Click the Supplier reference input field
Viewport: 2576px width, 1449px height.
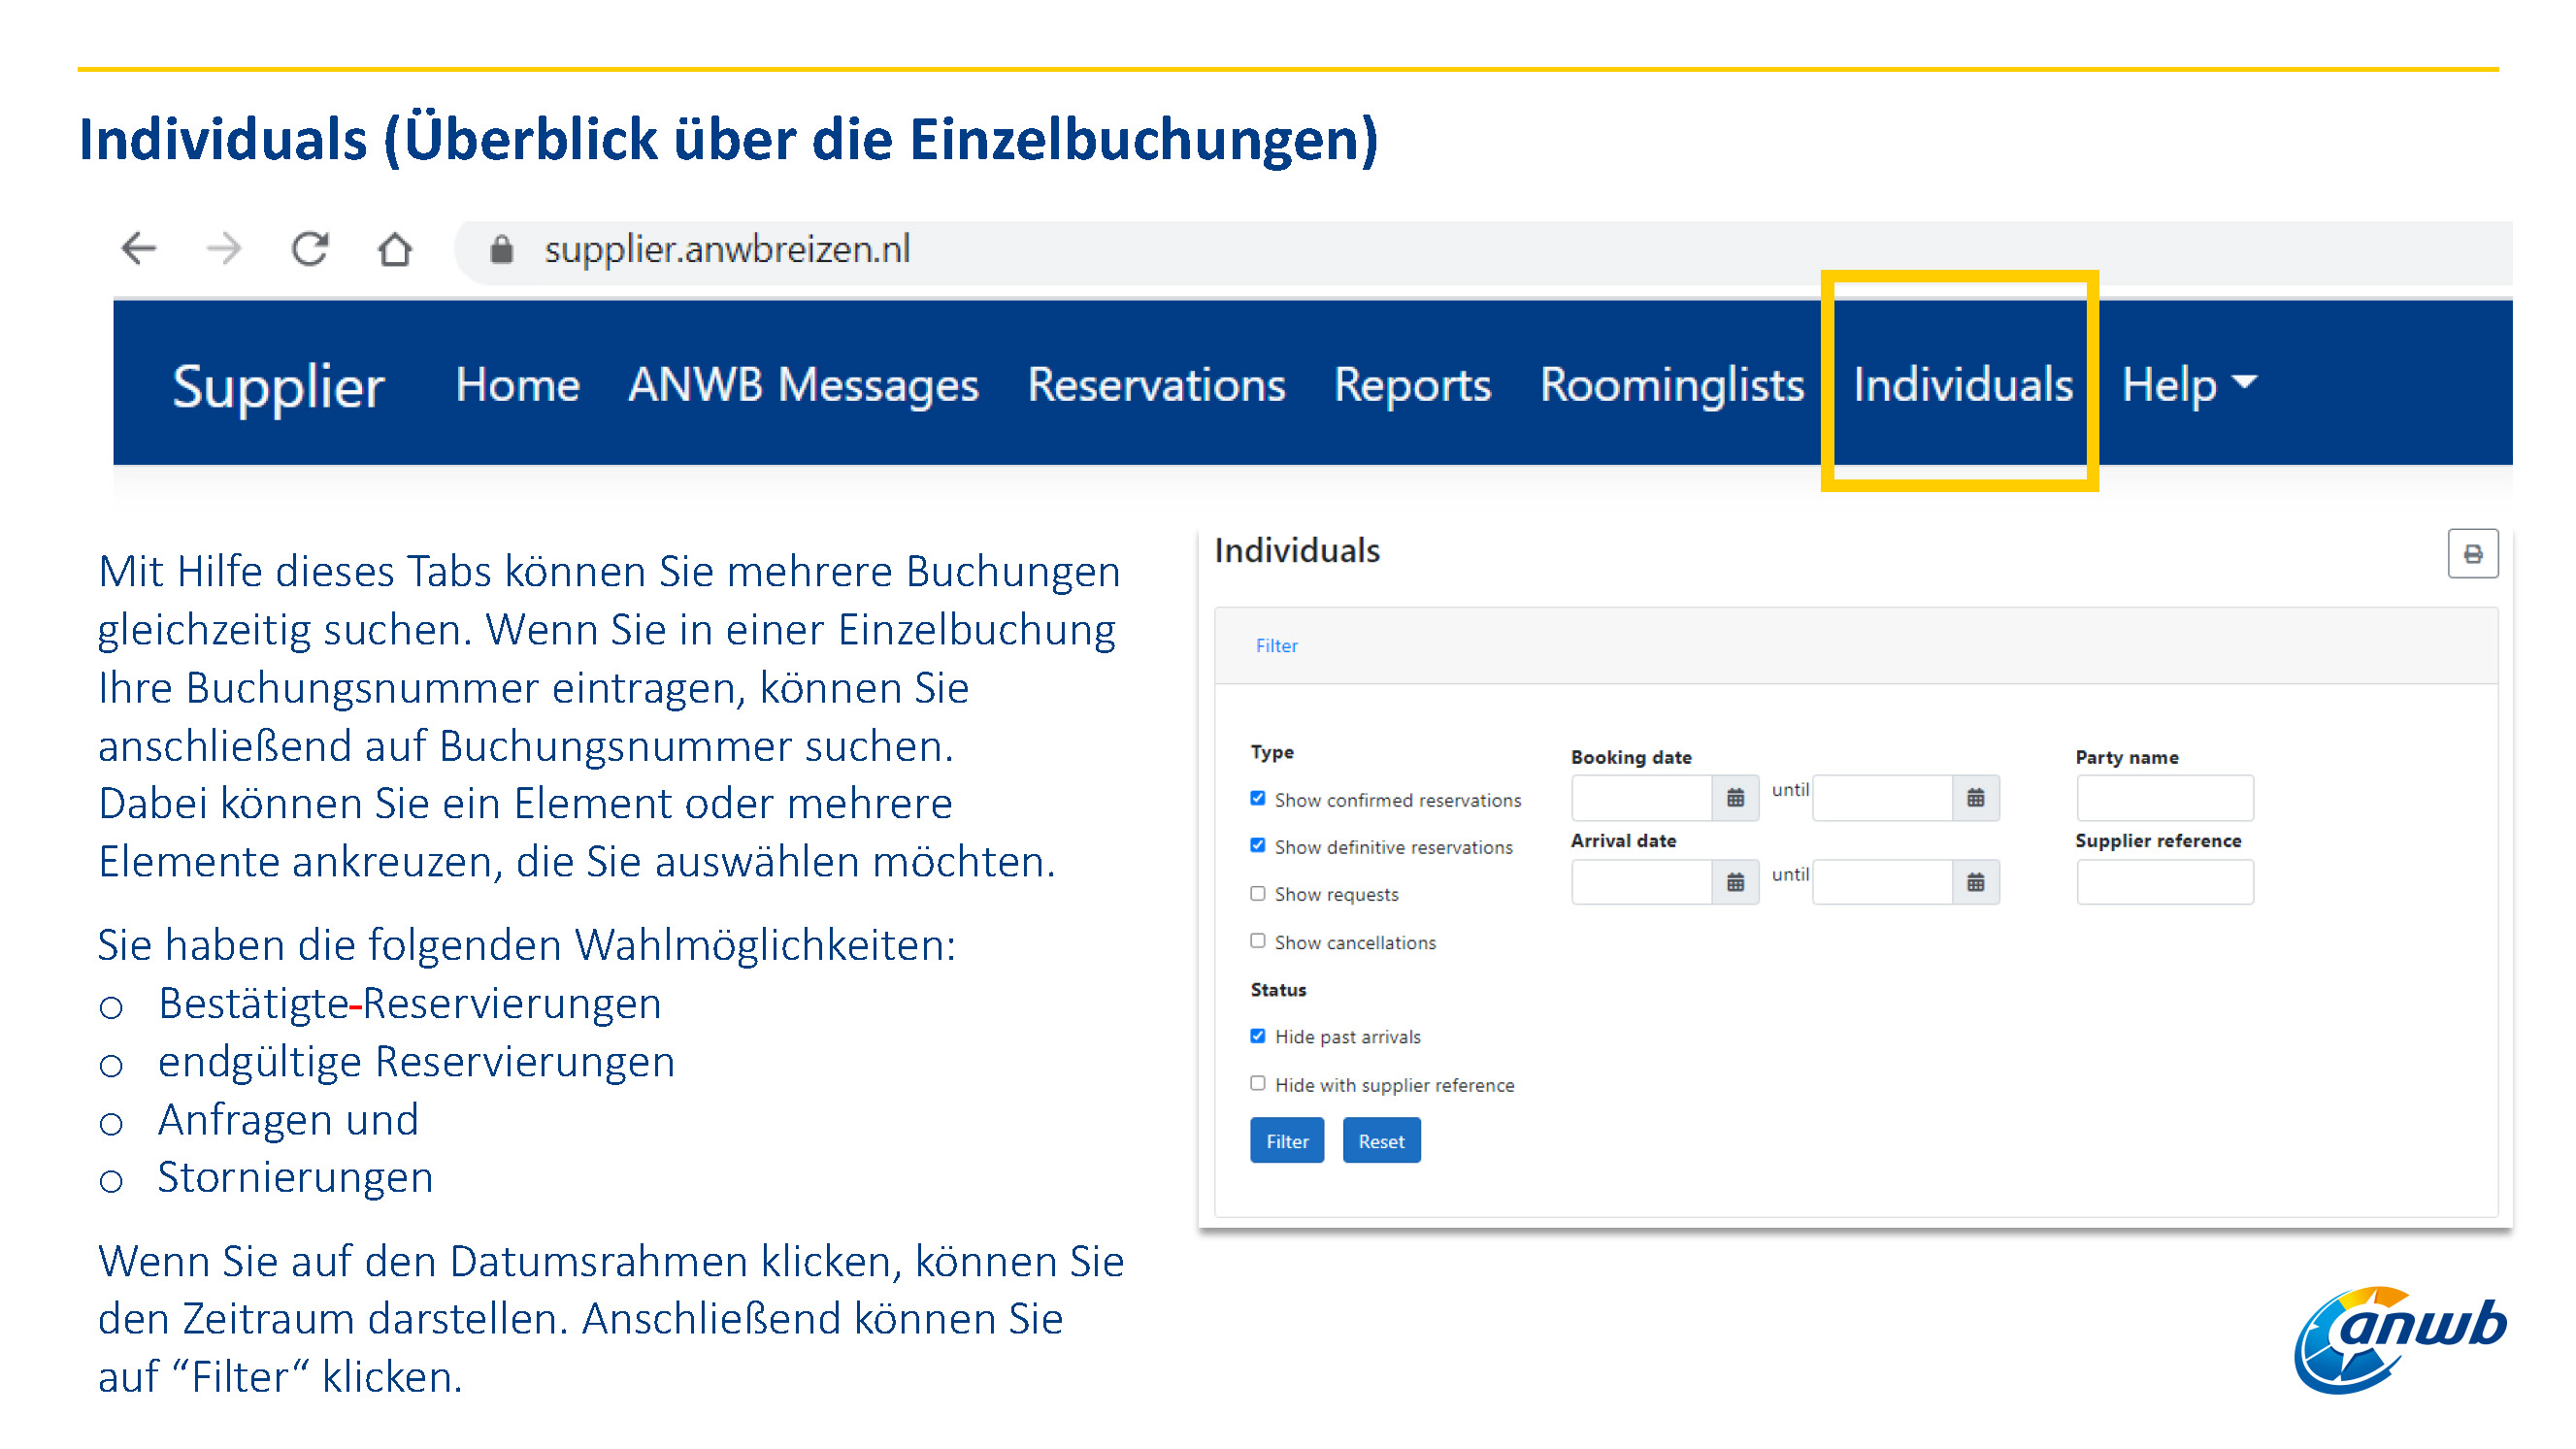click(x=2165, y=882)
